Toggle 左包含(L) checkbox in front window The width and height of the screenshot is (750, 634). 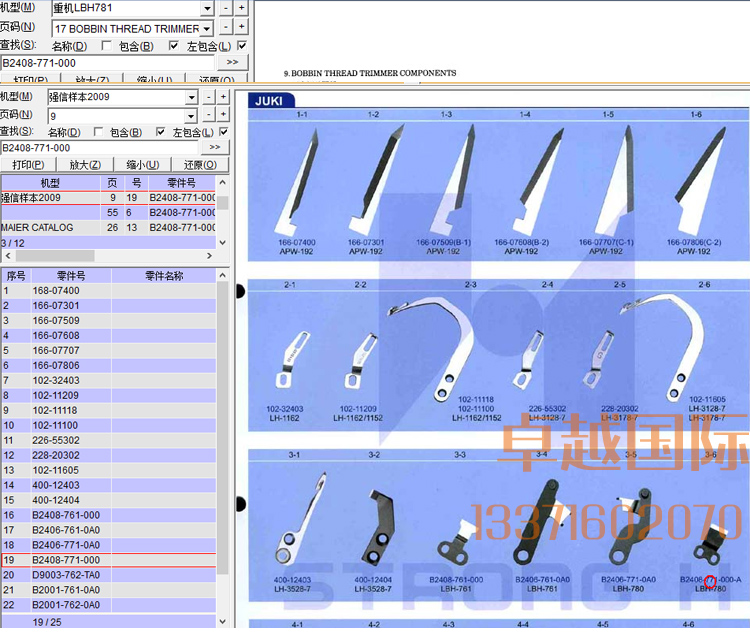tap(223, 132)
